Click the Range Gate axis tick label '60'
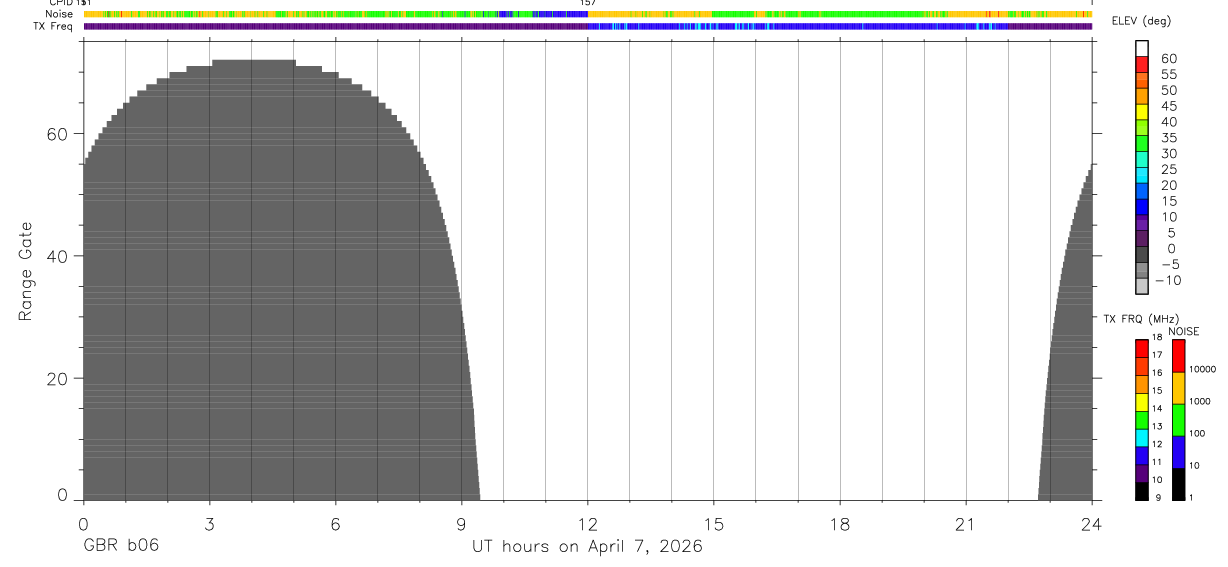1228x567 pixels. 59,134
